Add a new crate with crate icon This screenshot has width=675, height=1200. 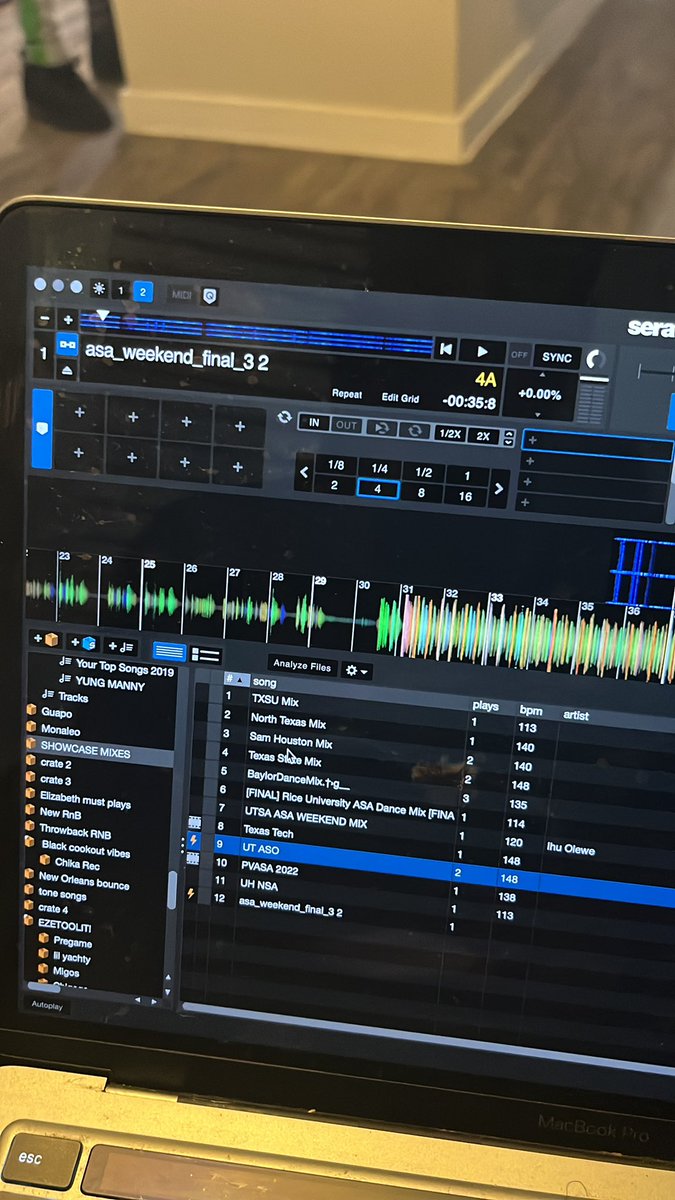tap(46, 639)
